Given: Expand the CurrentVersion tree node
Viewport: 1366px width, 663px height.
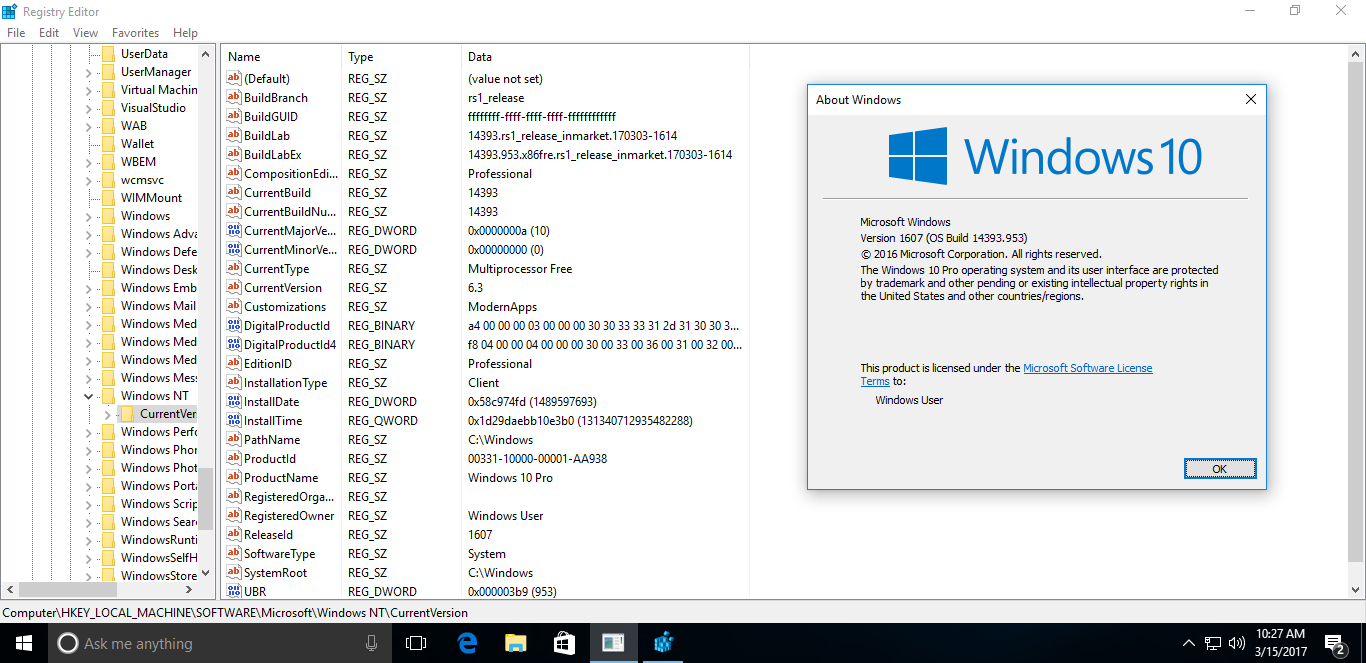Looking at the screenshot, I should (x=107, y=414).
